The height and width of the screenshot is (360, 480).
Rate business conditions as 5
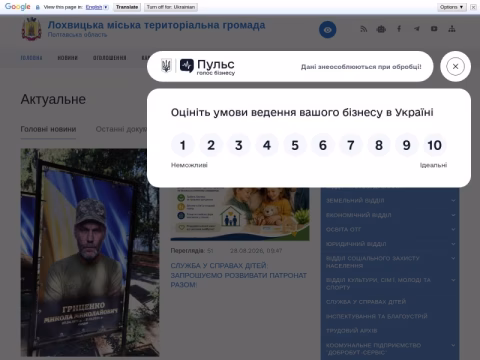pos(295,145)
